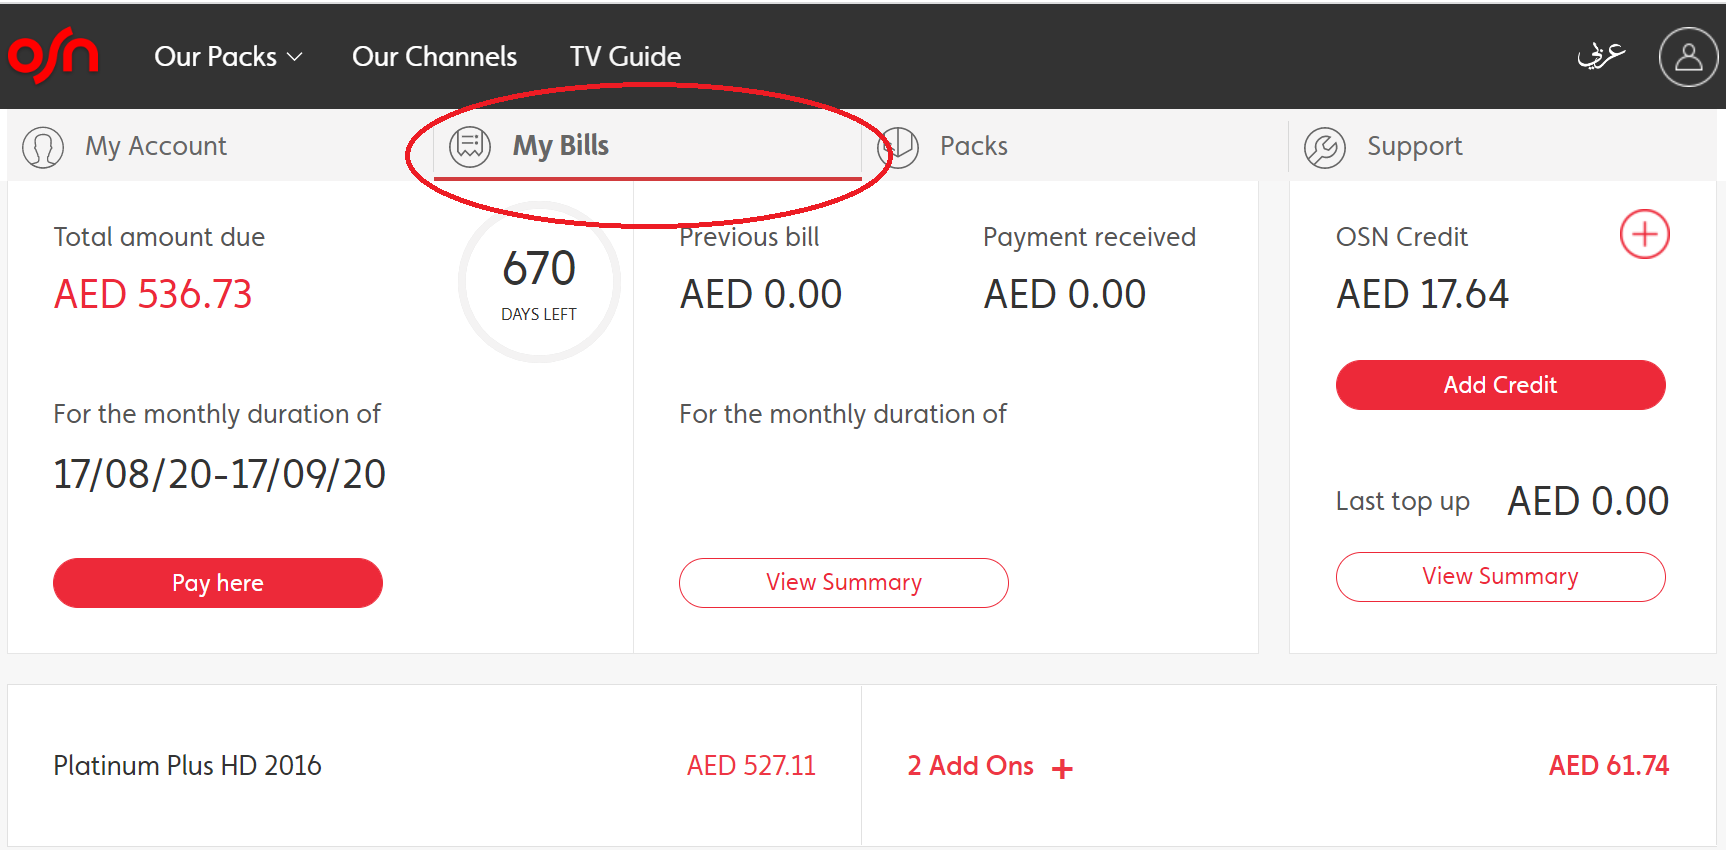
Task: Expand the 2 Add Ons plus
Action: pos(1062,768)
